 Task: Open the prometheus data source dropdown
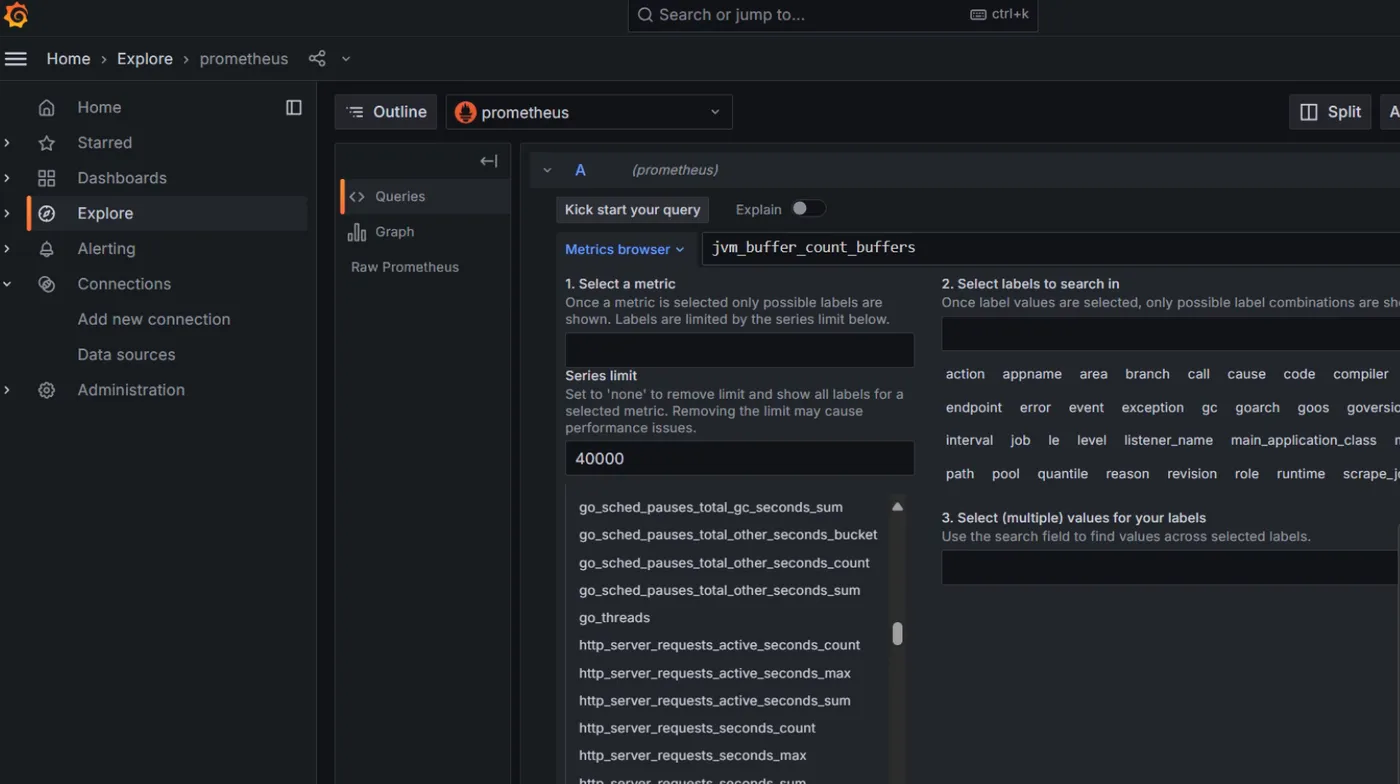point(589,112)
